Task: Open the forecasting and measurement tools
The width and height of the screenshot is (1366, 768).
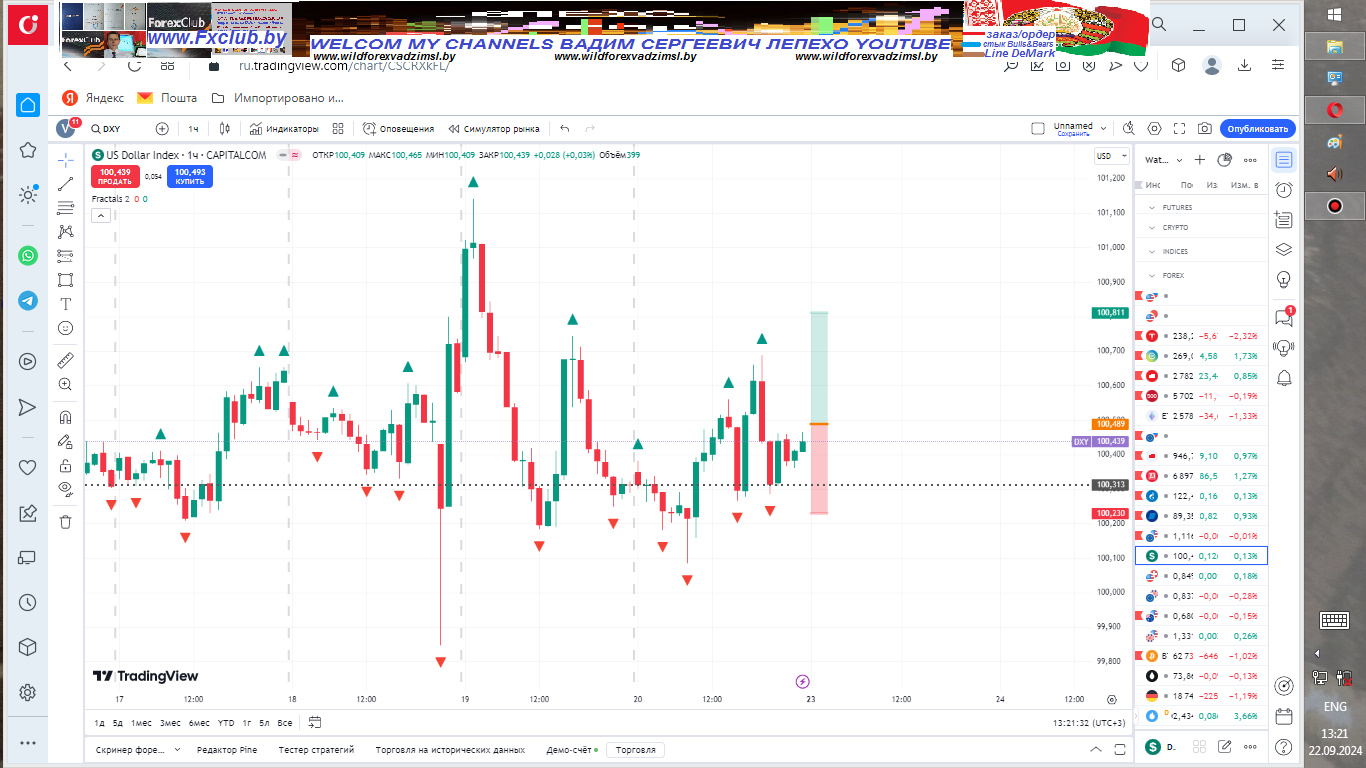Action: tap(66, 256)
